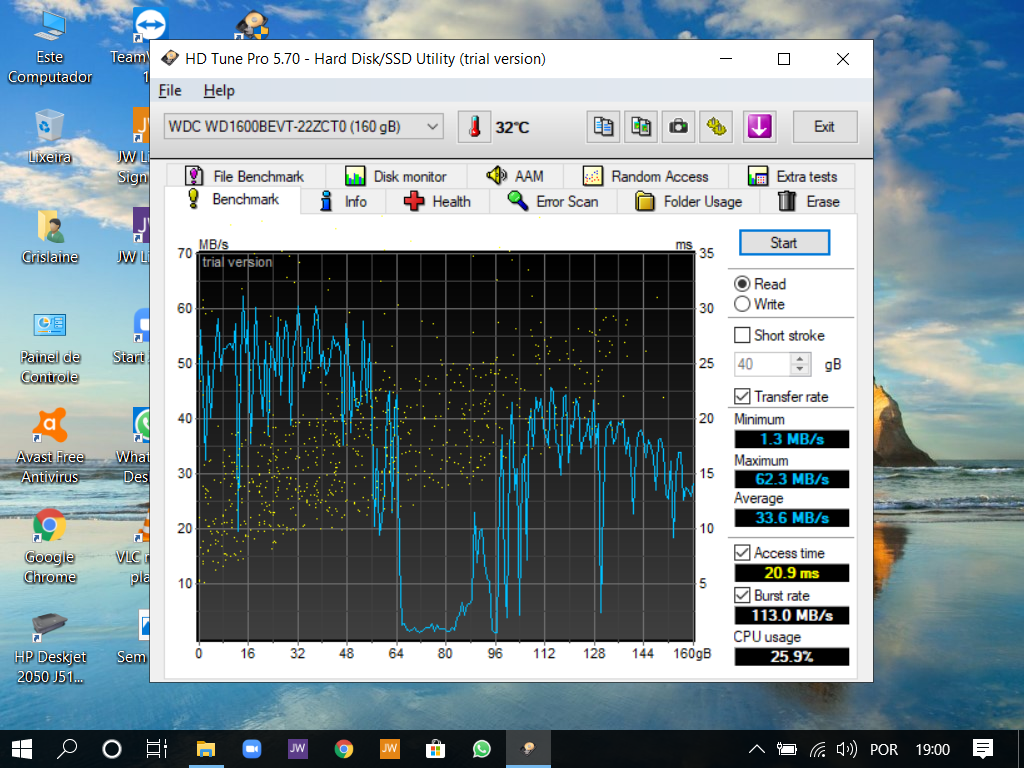1024x768 pixels.
Task: Select the Benchmark tab
Action: [233, 199]
